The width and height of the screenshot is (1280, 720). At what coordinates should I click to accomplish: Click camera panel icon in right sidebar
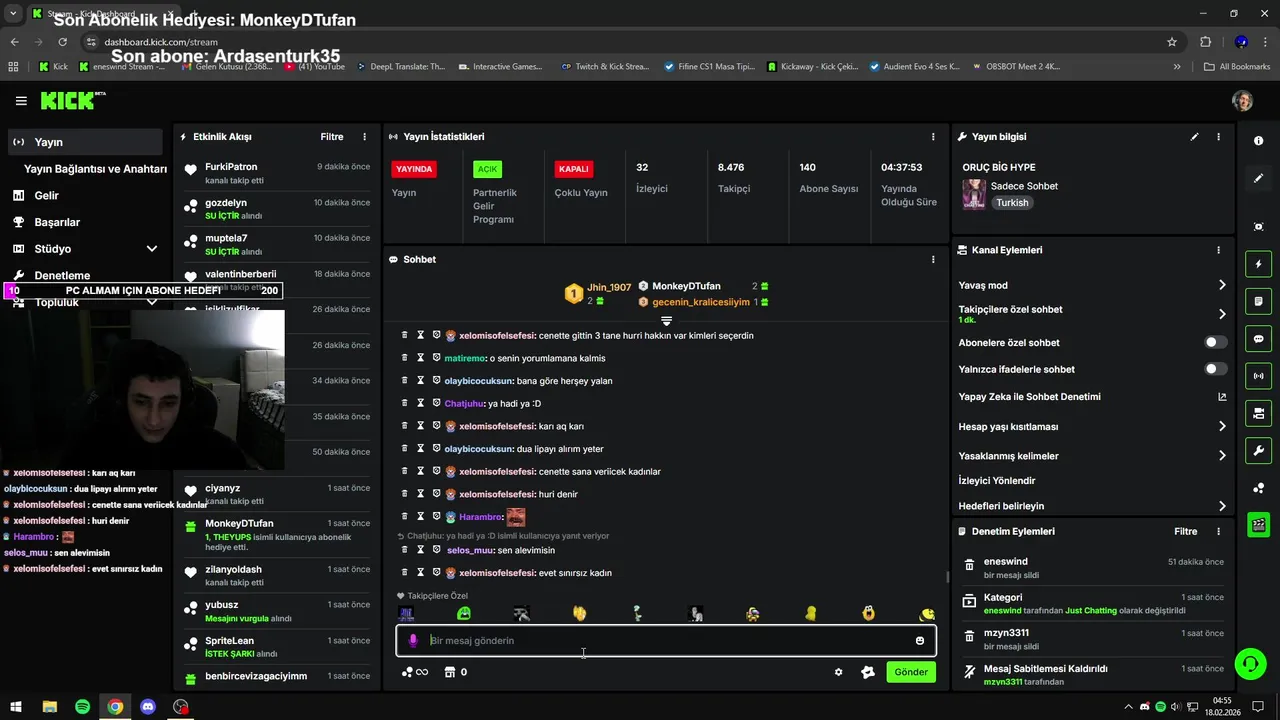[1258, 413]
